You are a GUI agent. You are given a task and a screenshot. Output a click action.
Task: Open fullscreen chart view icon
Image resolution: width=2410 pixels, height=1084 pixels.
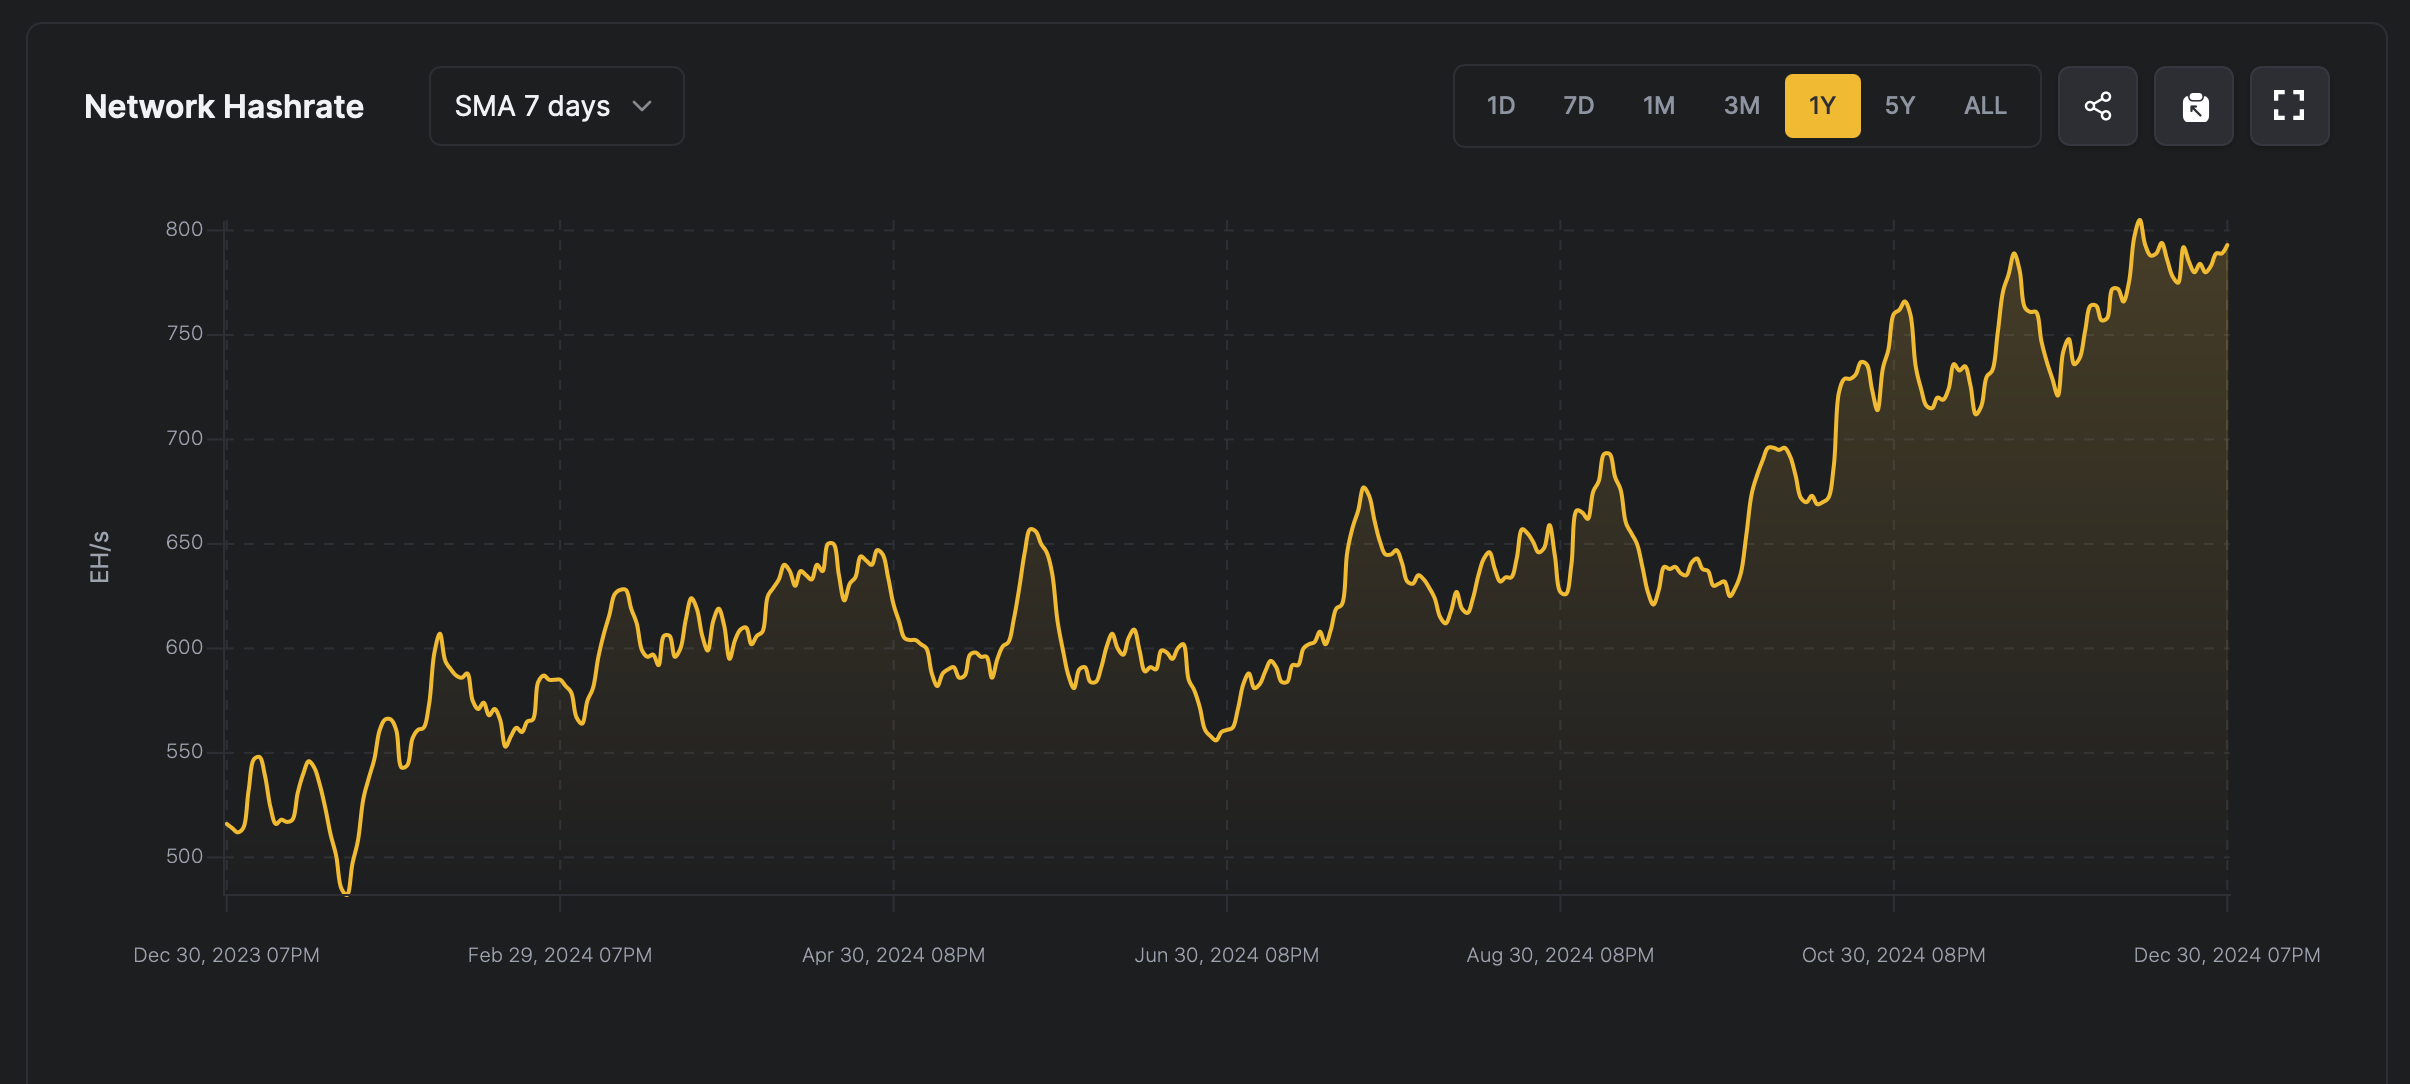[x=2289, y=106]
